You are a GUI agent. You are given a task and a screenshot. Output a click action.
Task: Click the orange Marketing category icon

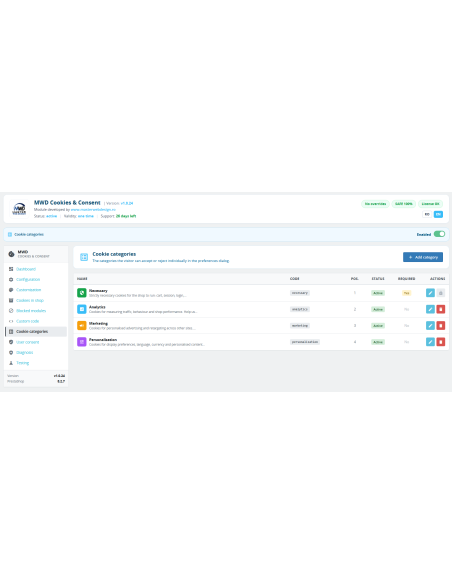click(82, 326)
